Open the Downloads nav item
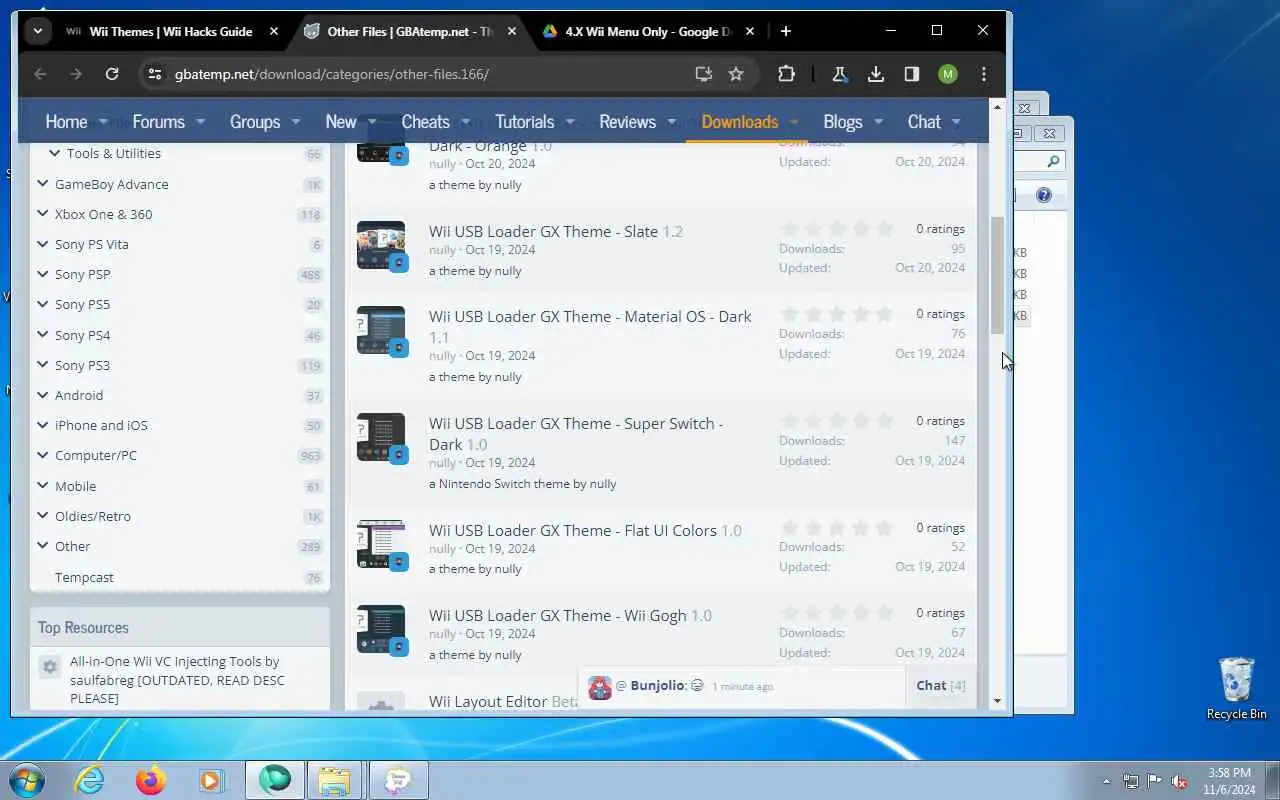This screenshot has width=1280, height=800. click(739, 121)
